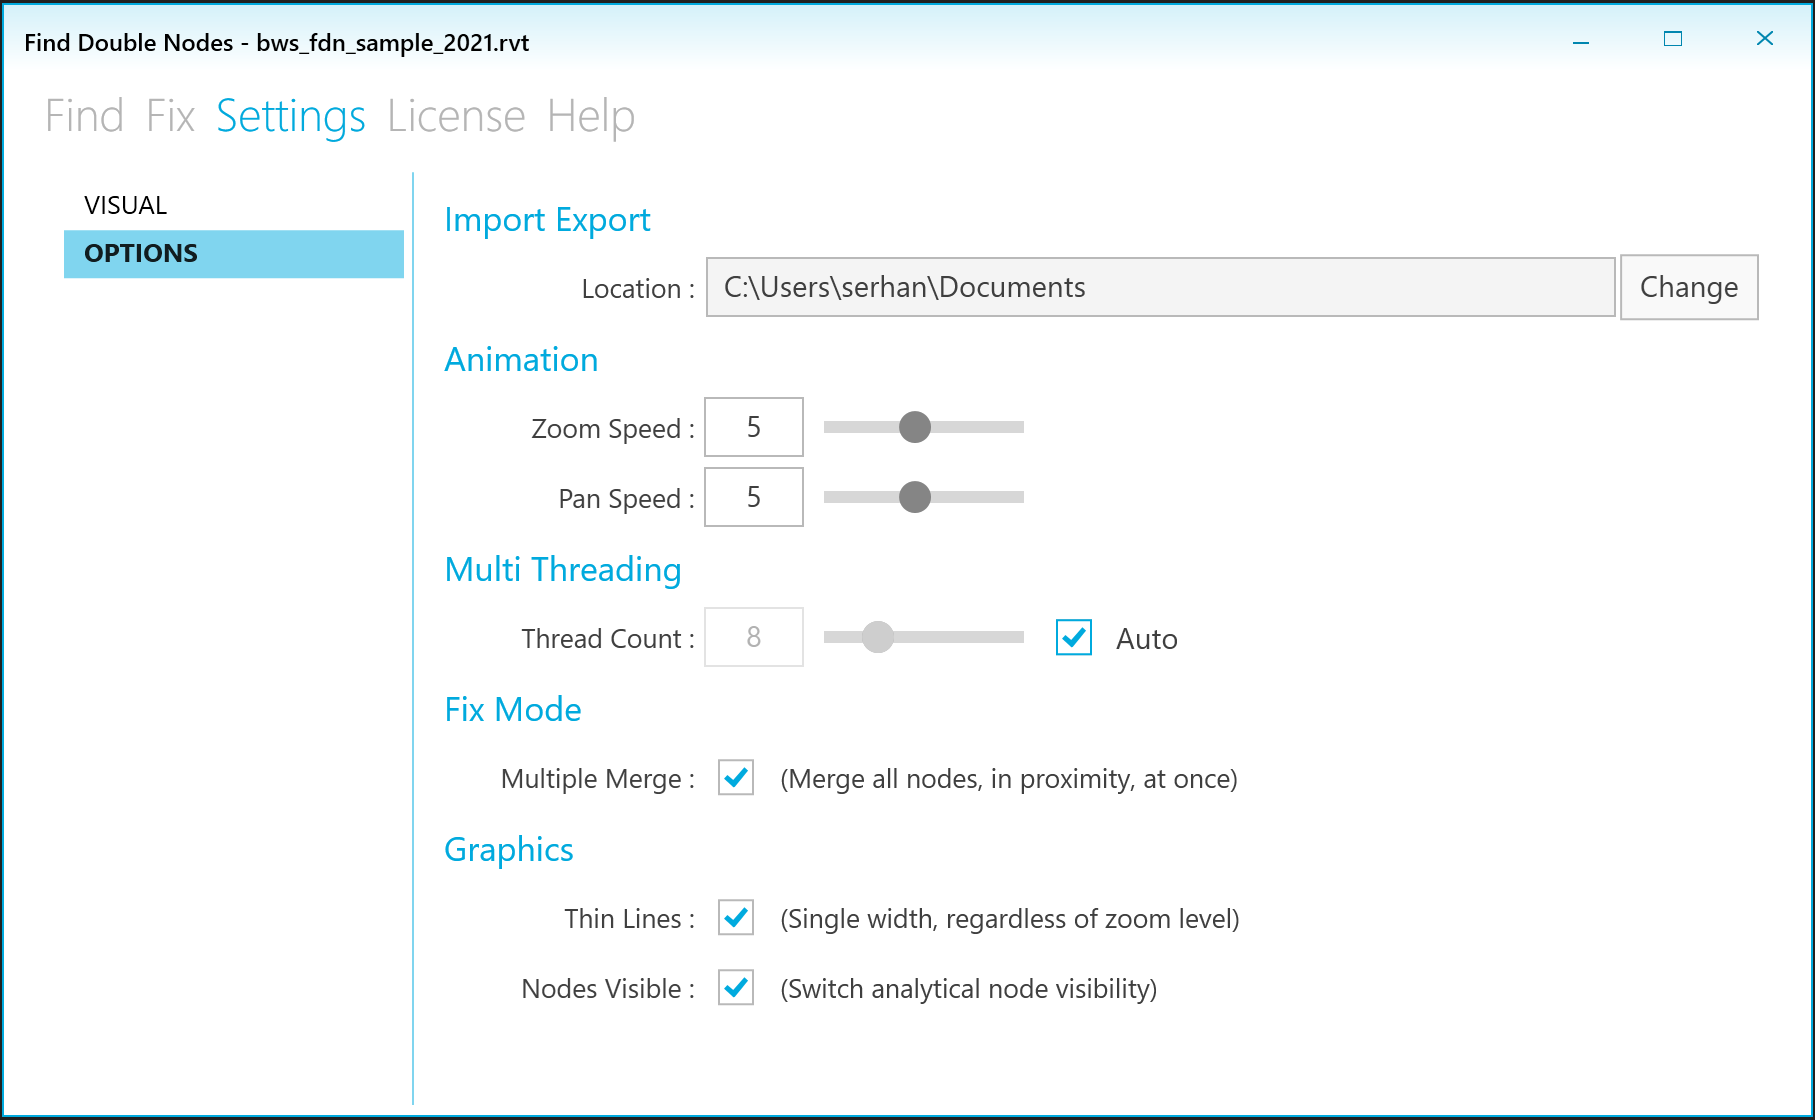Image resolution: width=1815 pixels, height=1120 pixels.
Task: Select the Settings tab
Action: click(291, 116)
